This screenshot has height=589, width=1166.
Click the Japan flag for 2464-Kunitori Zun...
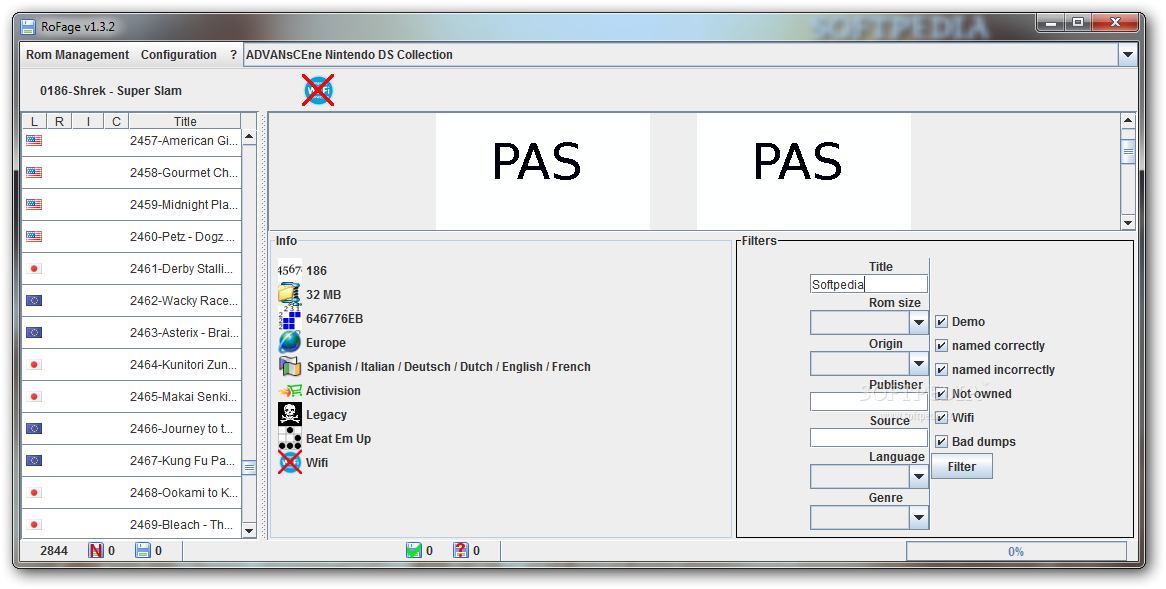[x=34, y=364]
